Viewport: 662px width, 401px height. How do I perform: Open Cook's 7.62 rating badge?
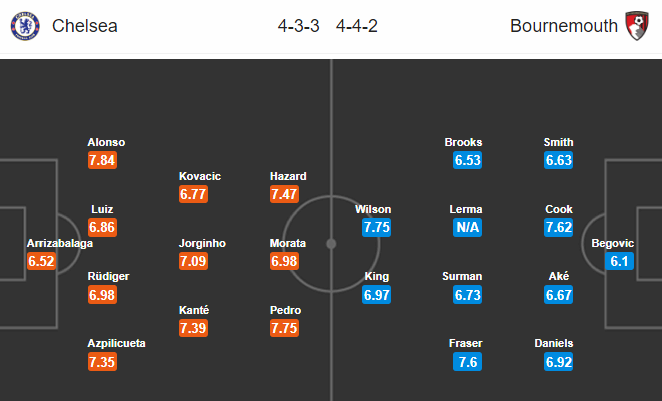point(558,227)
